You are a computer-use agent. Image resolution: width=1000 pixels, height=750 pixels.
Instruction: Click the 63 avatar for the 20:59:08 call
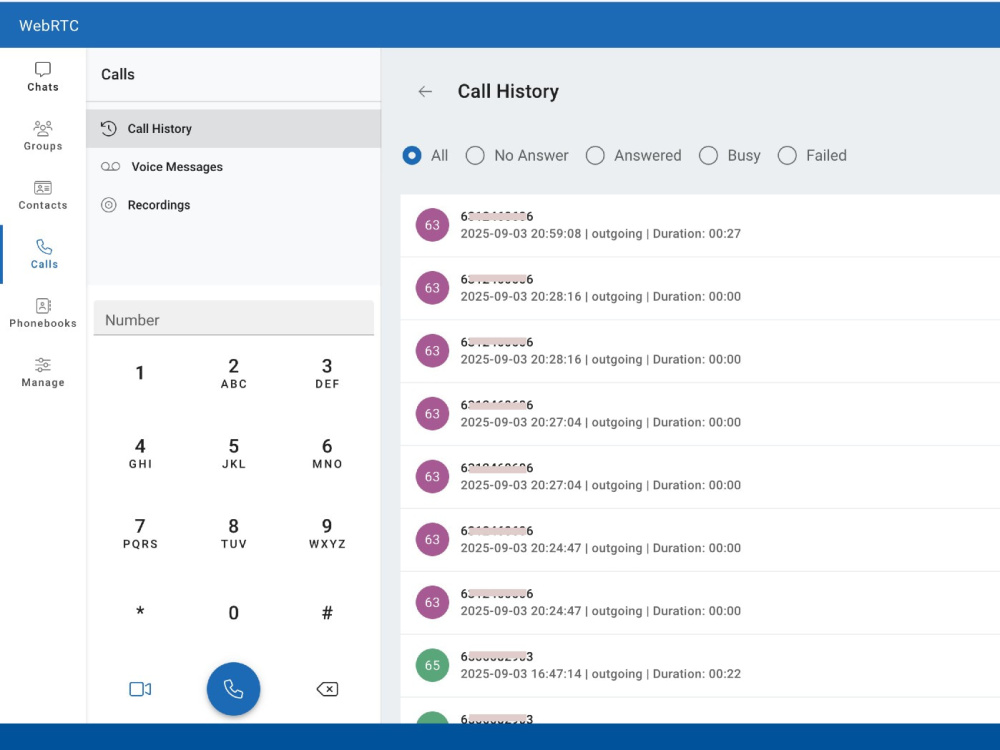click(432, 225)
